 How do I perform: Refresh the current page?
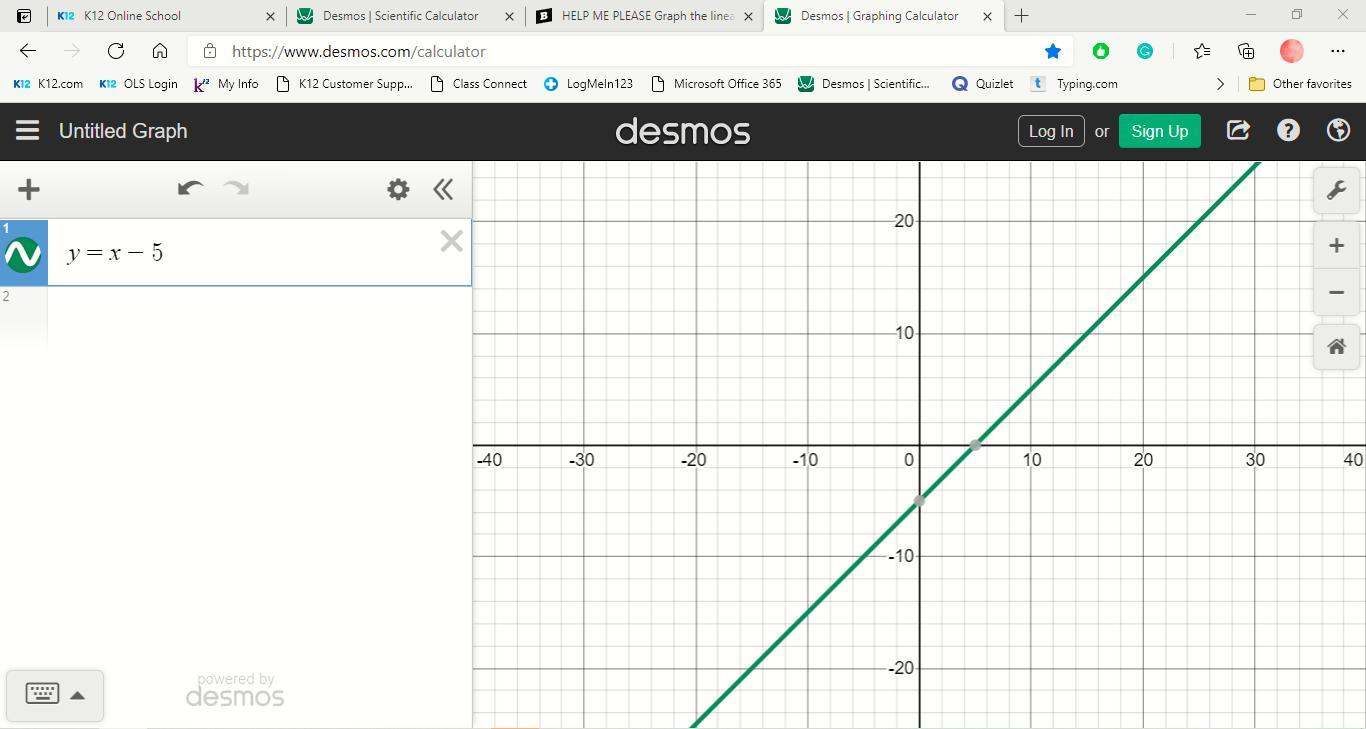(x=116, y=51)
